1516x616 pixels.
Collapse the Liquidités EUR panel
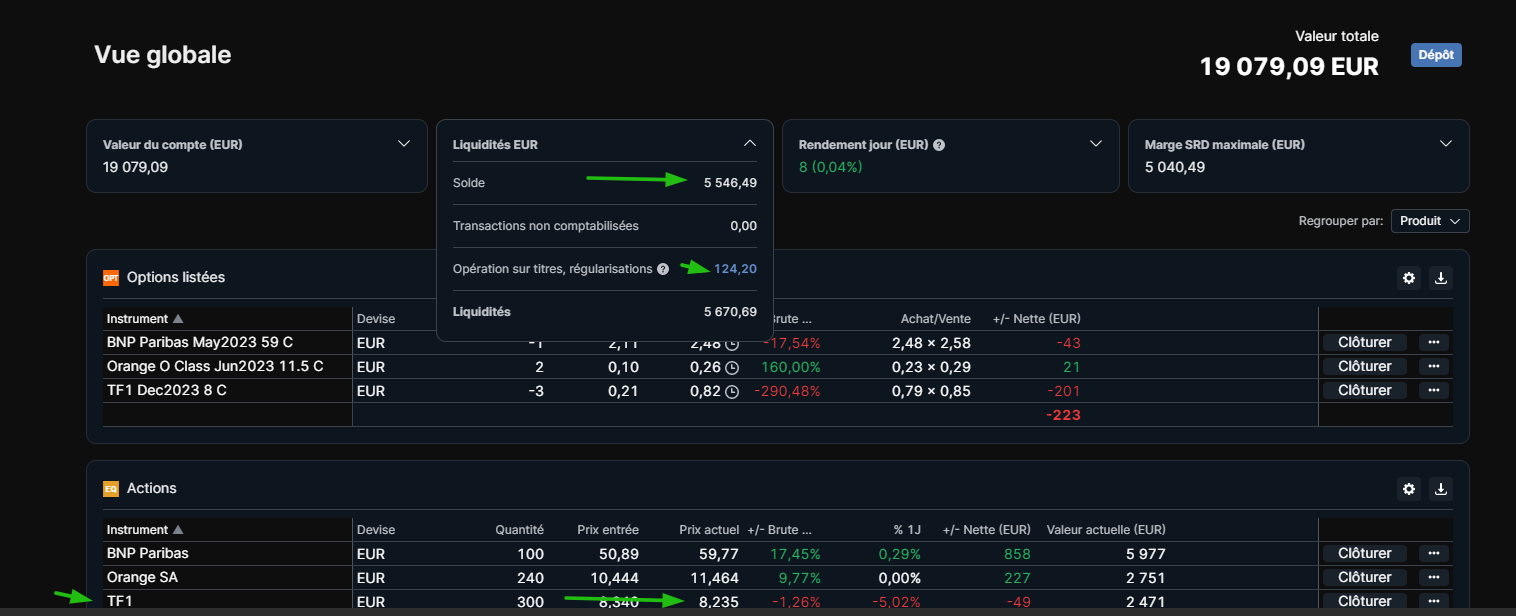749,144
